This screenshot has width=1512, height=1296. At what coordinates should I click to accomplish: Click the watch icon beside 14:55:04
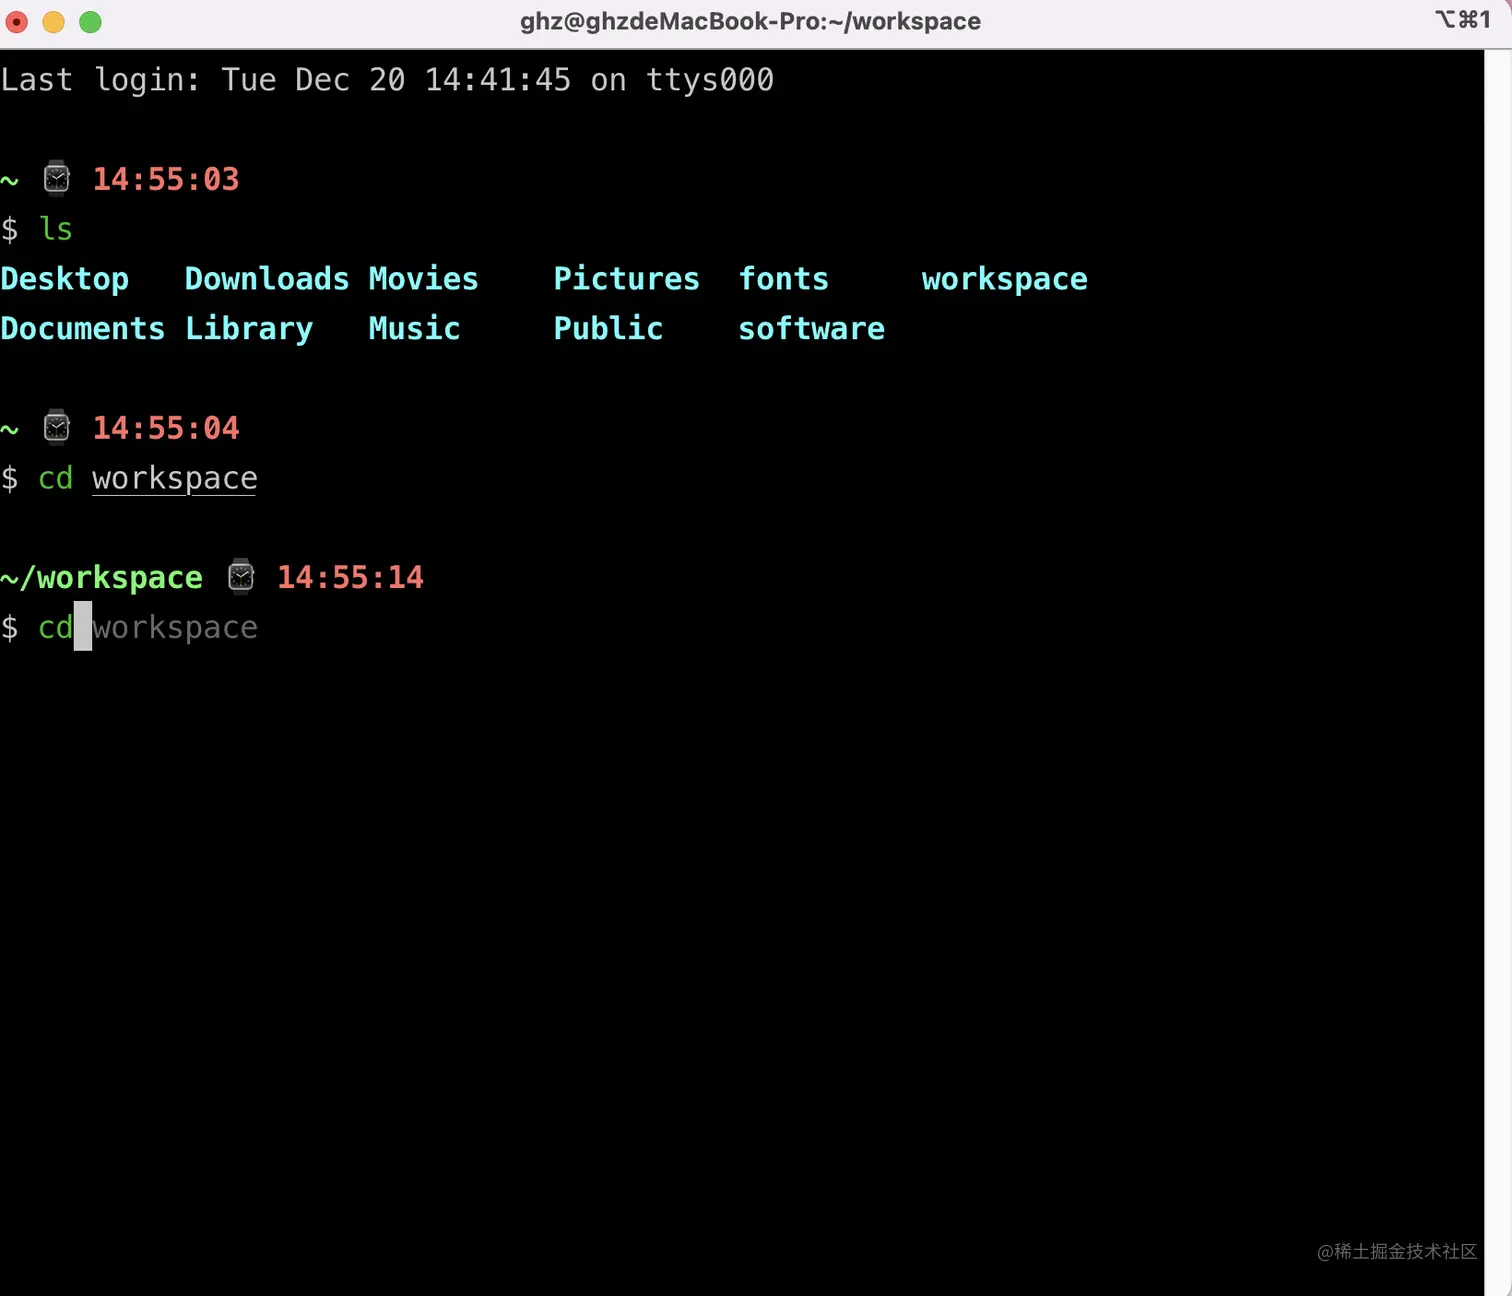(x=57, y=427)
